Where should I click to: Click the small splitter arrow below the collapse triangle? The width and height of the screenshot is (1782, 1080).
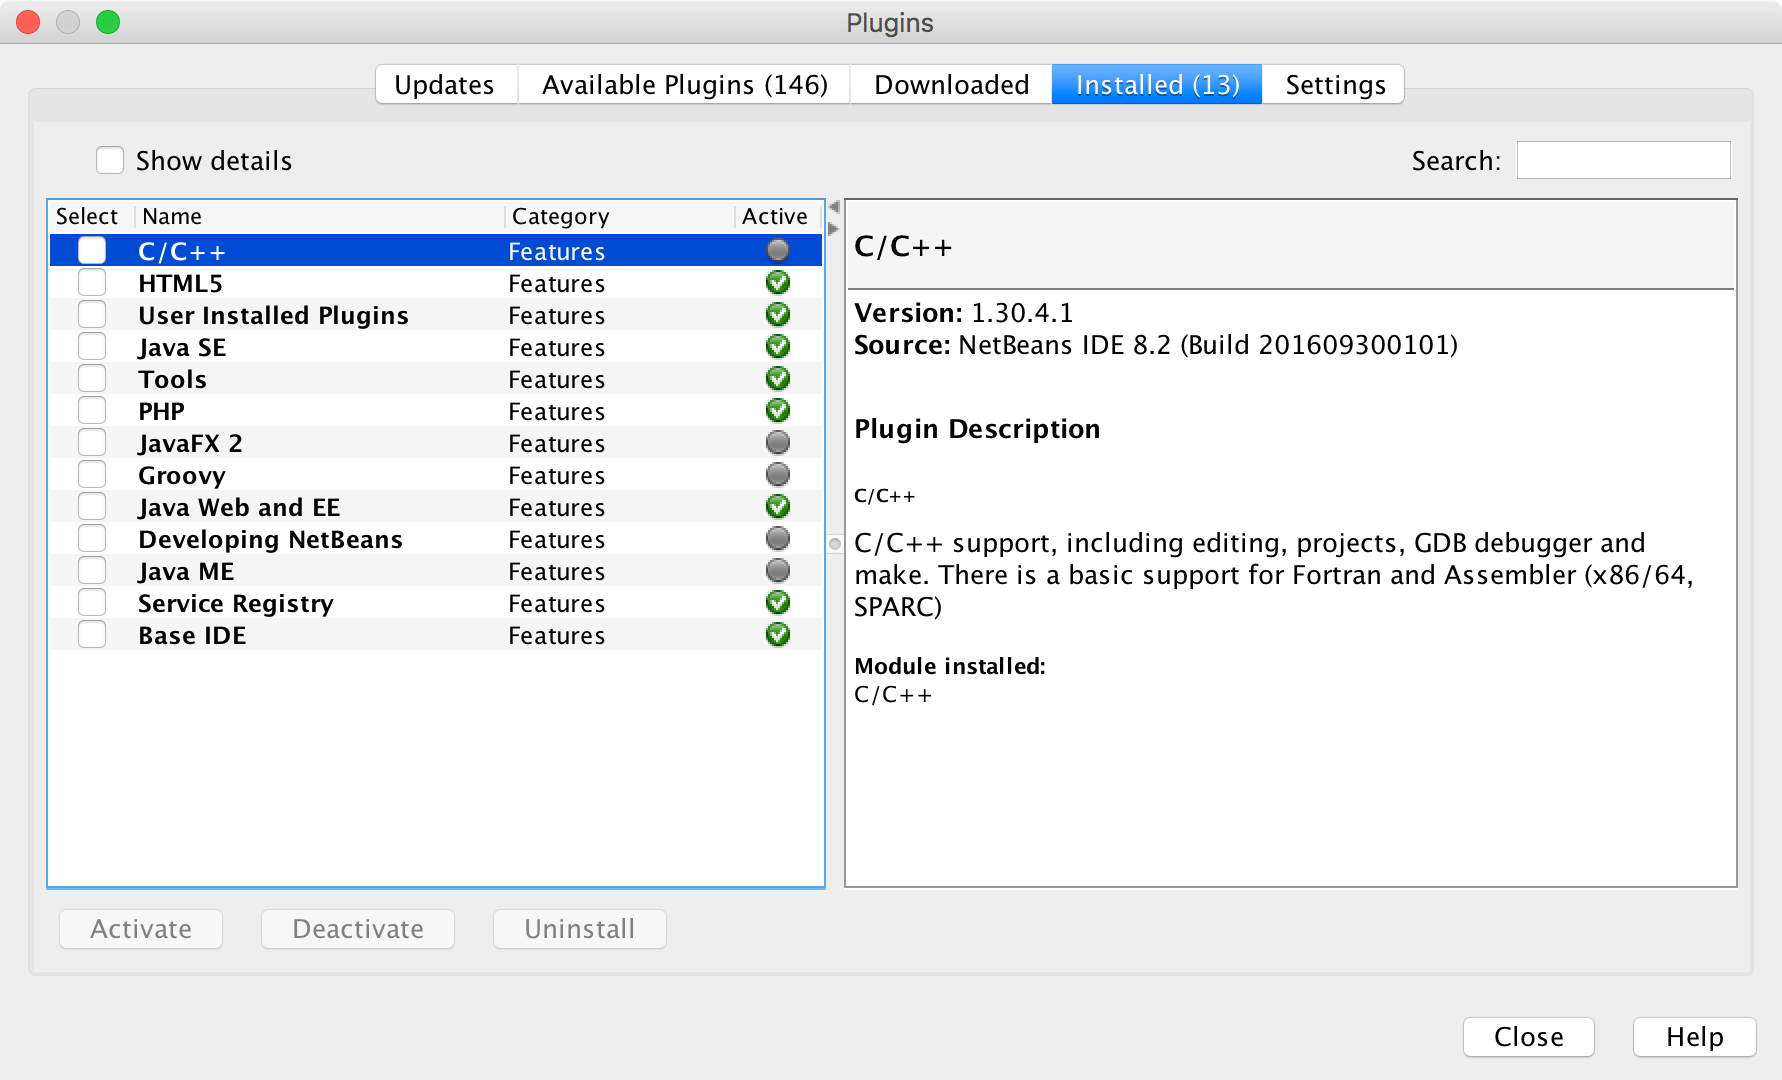pos(833,228)
